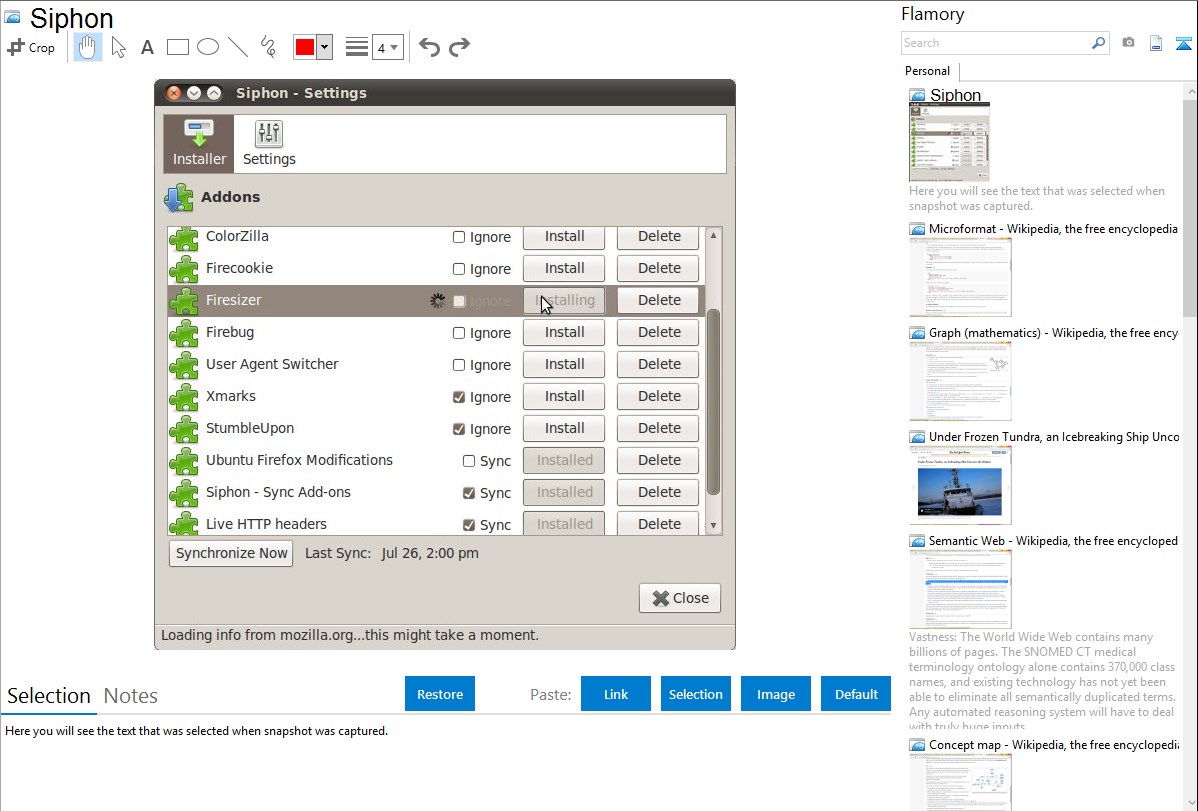1198x811 pixels.
Task: Click the Firesizer puzzle piece icon
Action: tap(184, 301)
